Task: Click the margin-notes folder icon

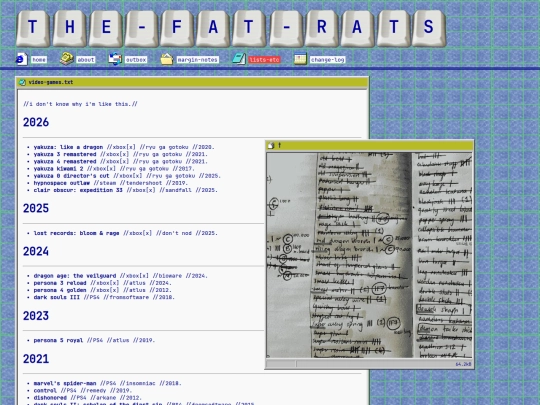Action: click(x=167, y=59)
